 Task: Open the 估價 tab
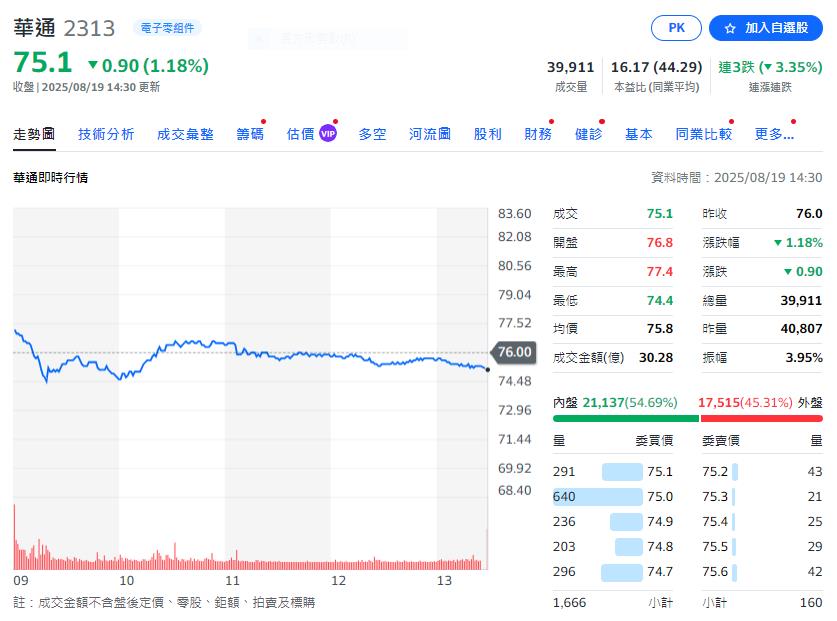301,133
